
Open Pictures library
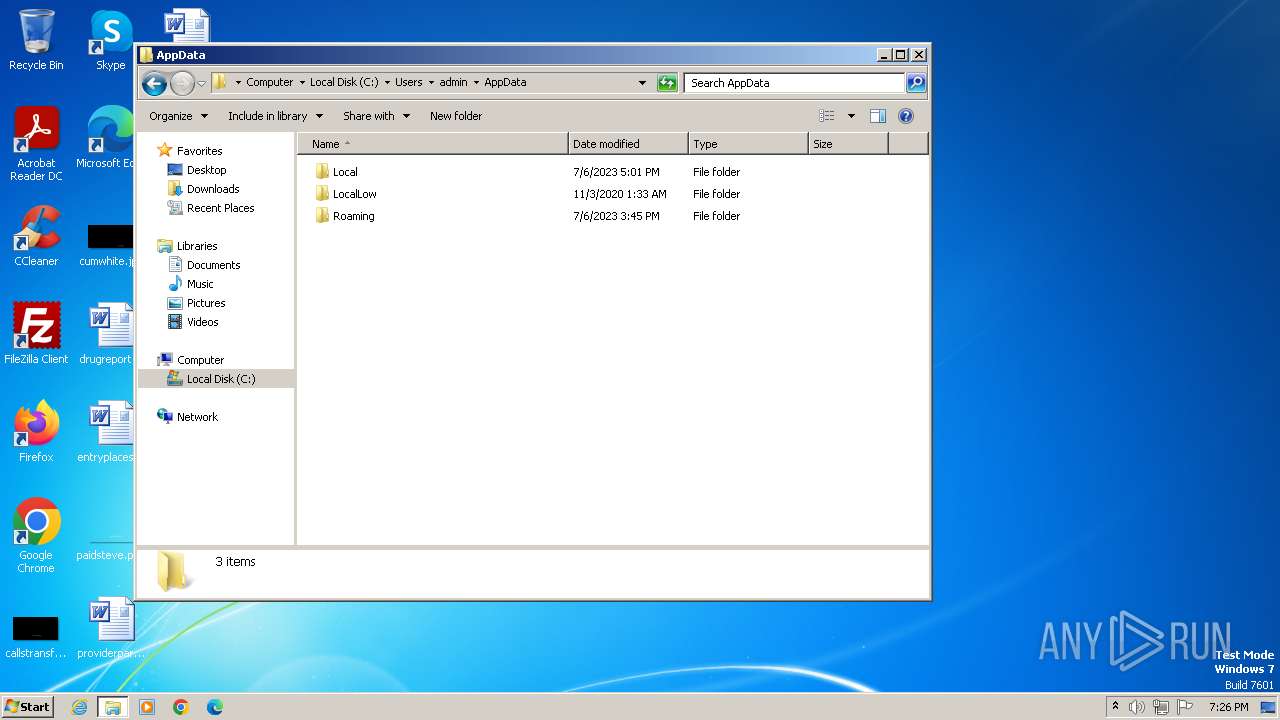tap(206, 303)
